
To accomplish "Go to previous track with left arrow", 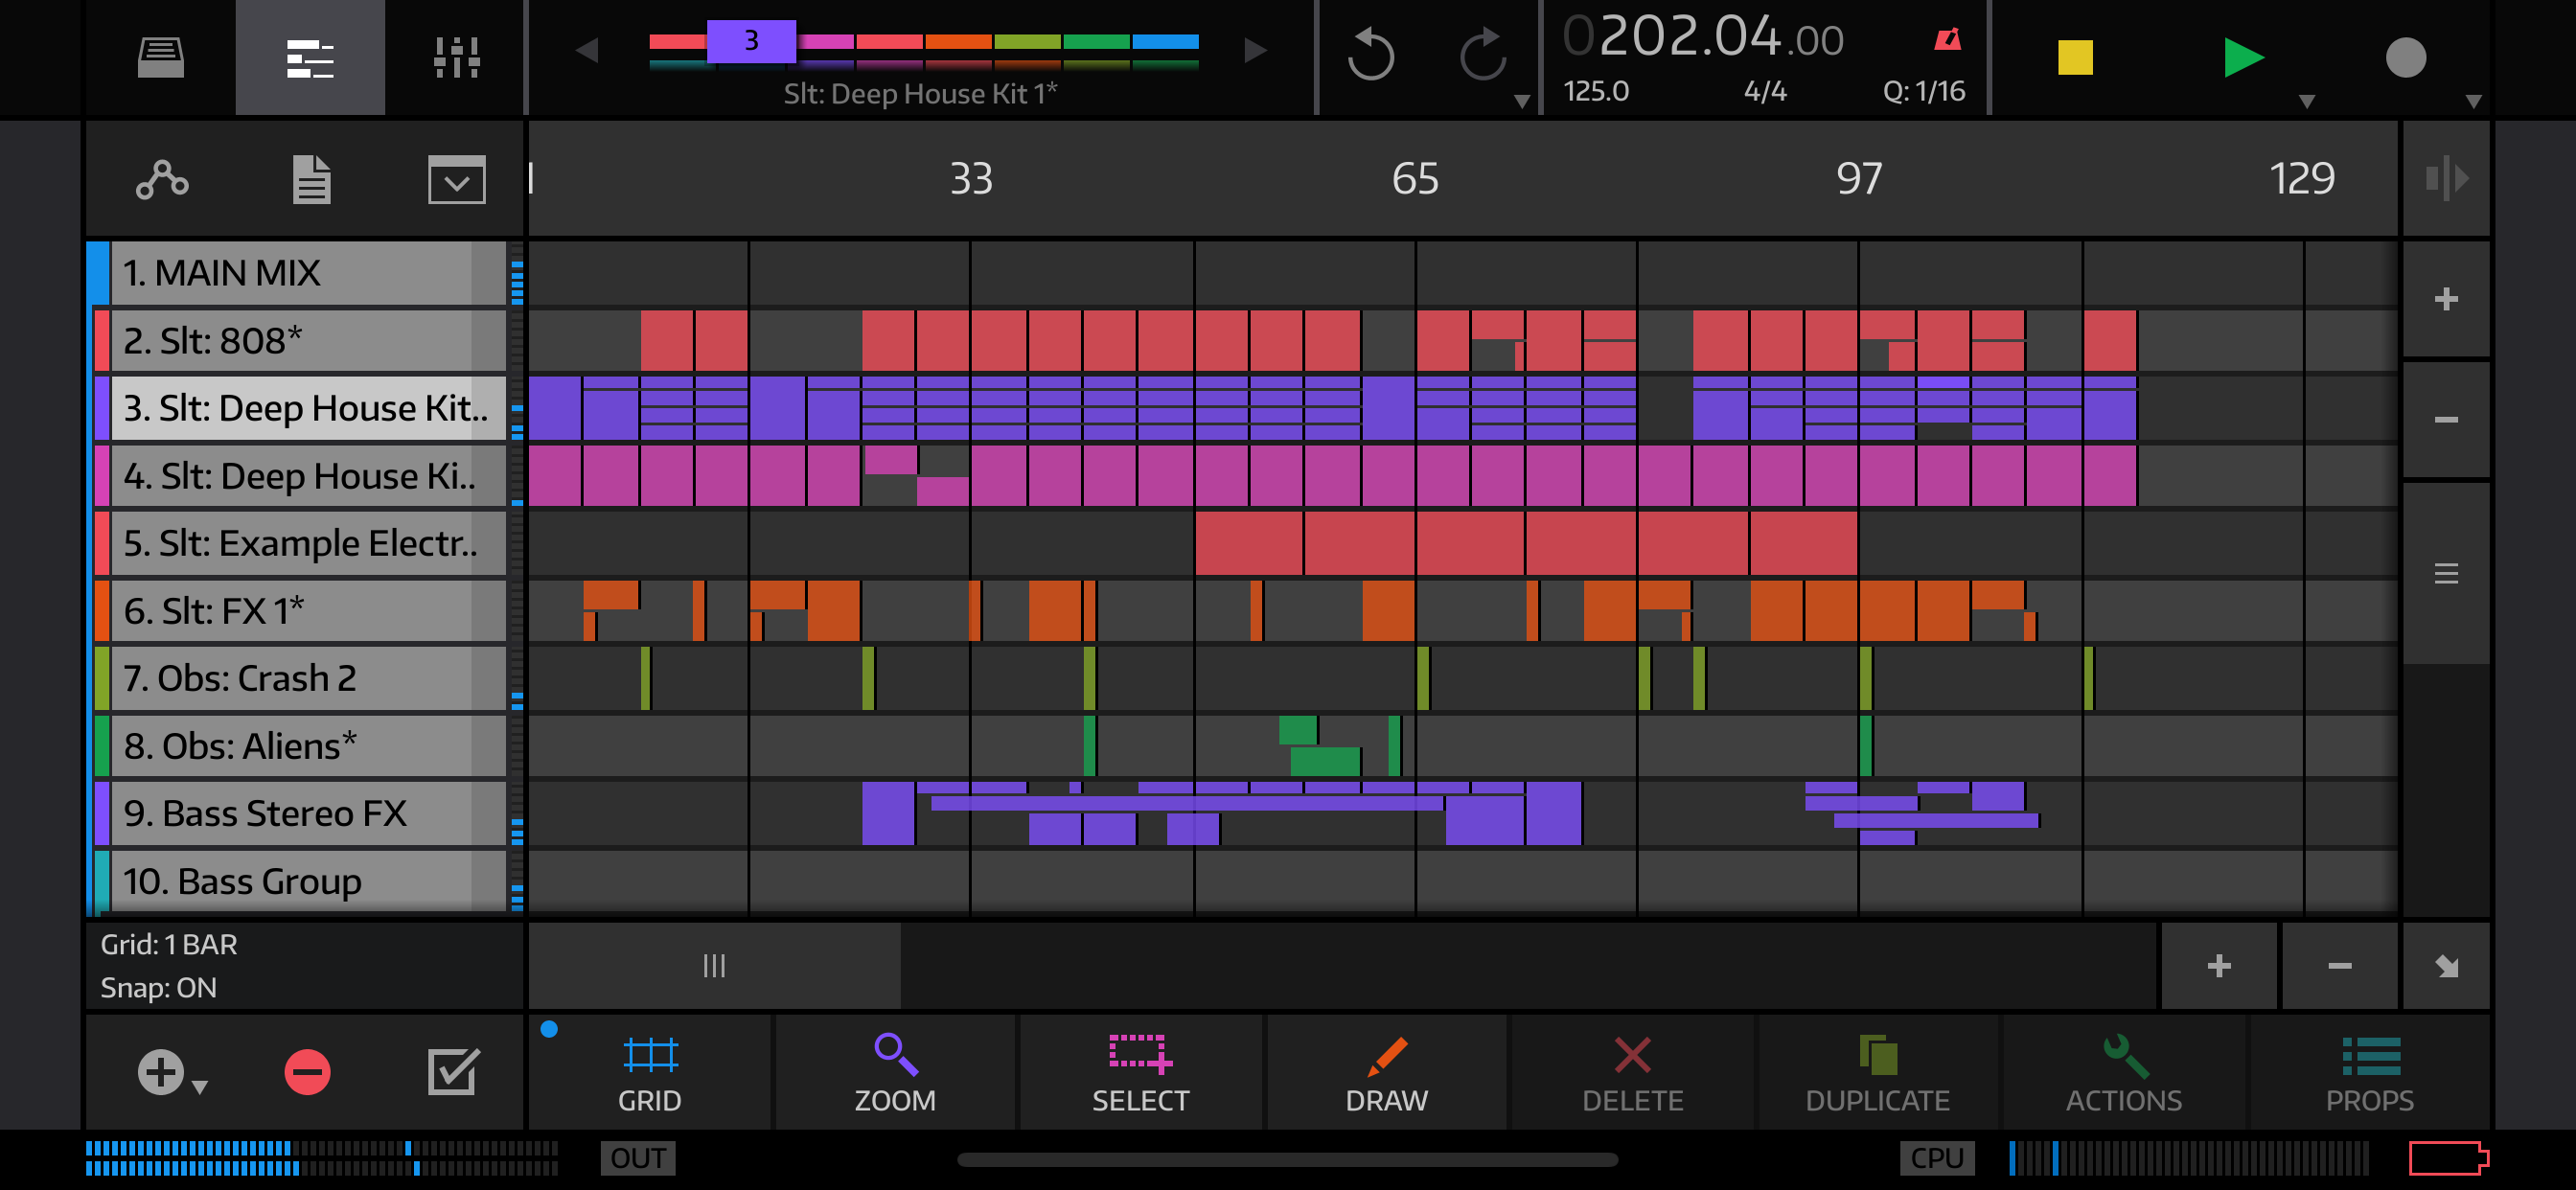I will [x=587, y=50].
